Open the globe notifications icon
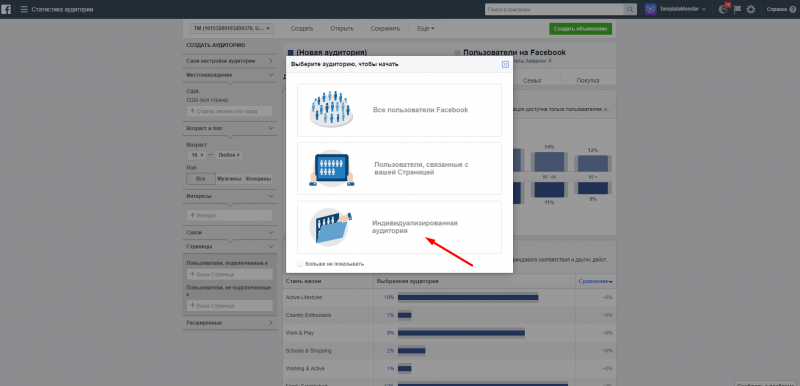 click(x=722, y=9)
